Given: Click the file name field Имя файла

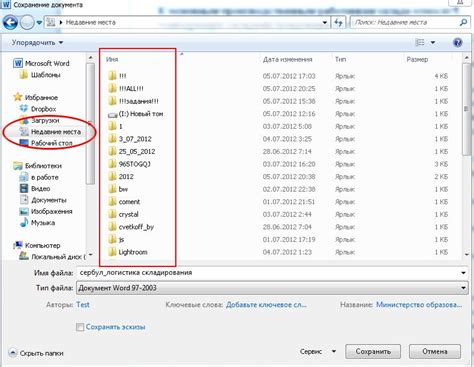Looking at the screenshot, I should tap(268, 273).
